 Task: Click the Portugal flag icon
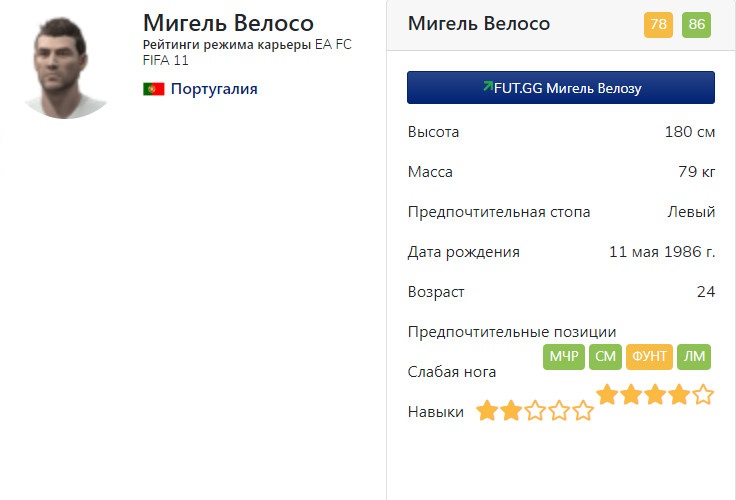pyautogui.click(x=153, y=89)
